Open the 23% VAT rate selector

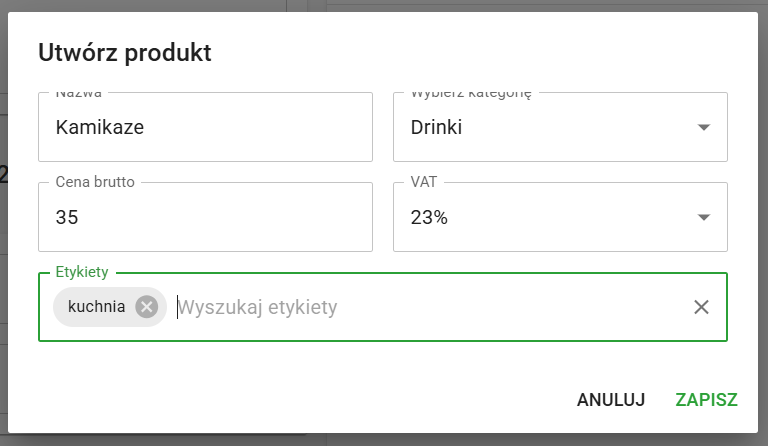540,217
